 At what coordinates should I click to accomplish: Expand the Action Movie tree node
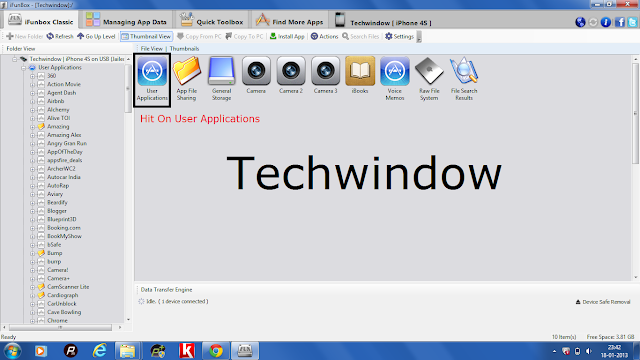(x=32, y=84)
